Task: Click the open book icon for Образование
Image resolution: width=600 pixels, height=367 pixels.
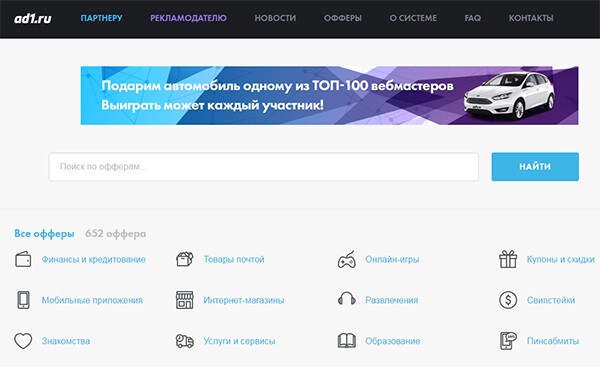Action: pos(347,341)
